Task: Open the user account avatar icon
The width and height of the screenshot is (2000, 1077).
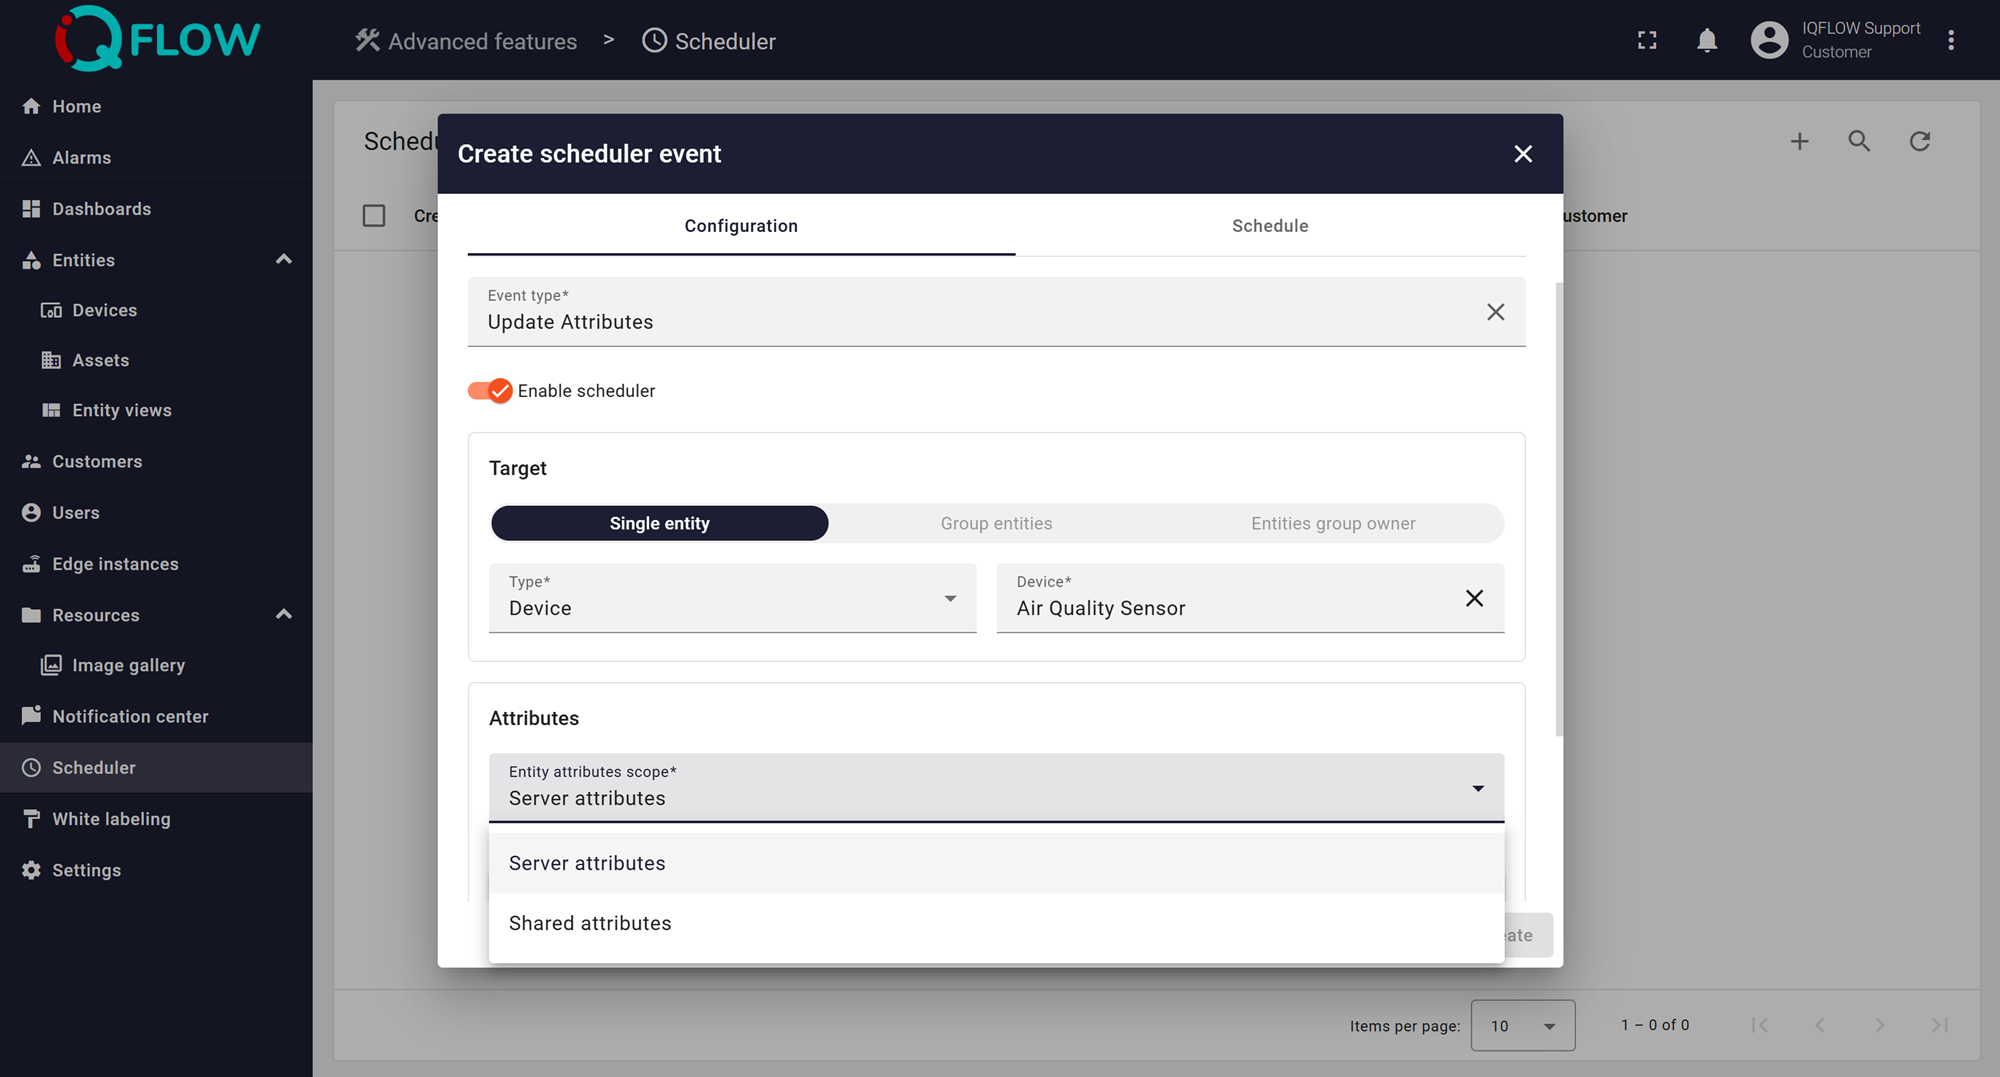Action: (x=1769, y=40)
